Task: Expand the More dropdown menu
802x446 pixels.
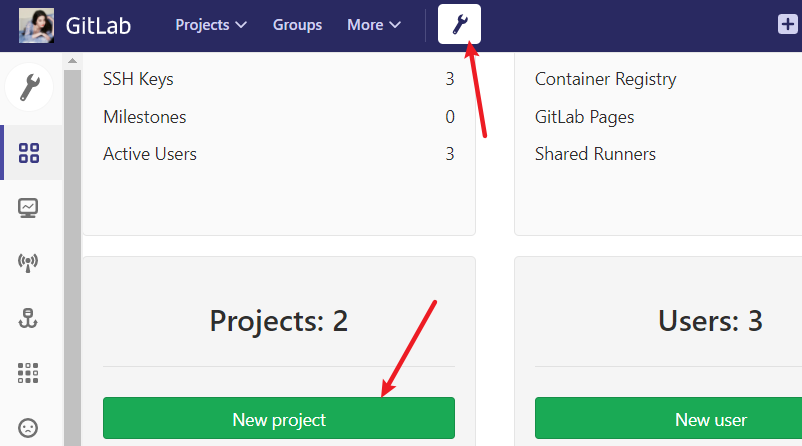Action: tap(373, 25)
